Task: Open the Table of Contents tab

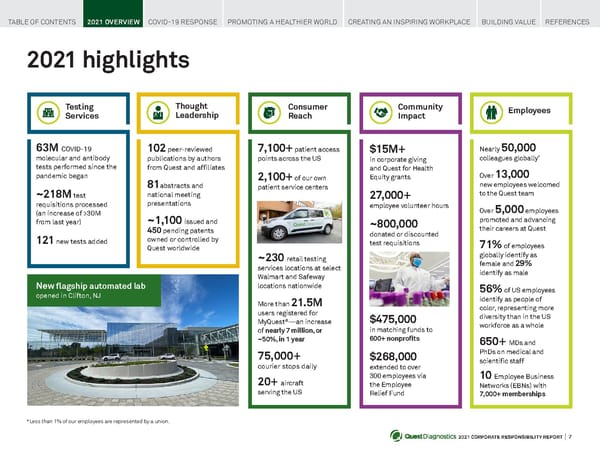Action: click(39, 20)
